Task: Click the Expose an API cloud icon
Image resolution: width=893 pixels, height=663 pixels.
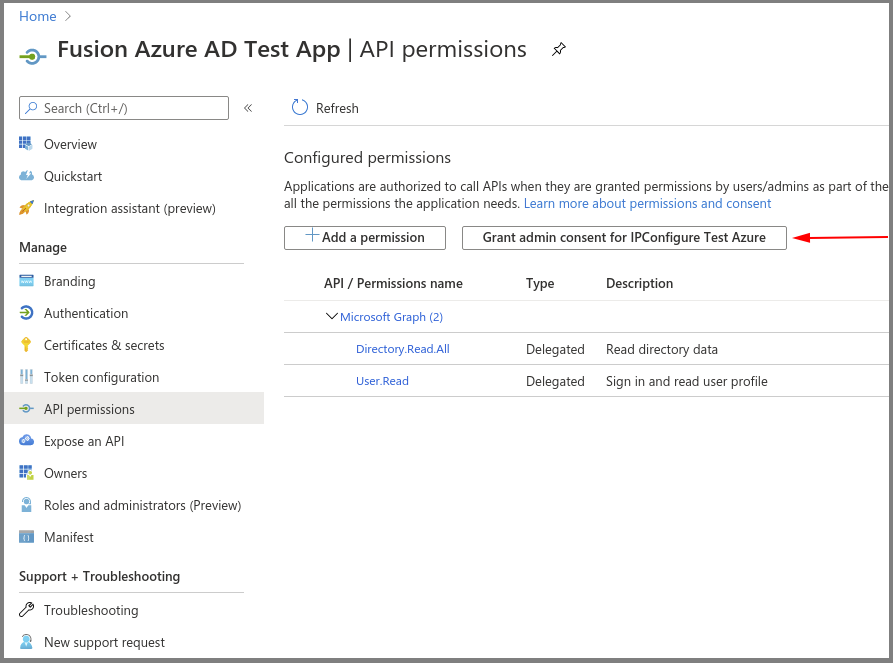Action: click(26, 441)
